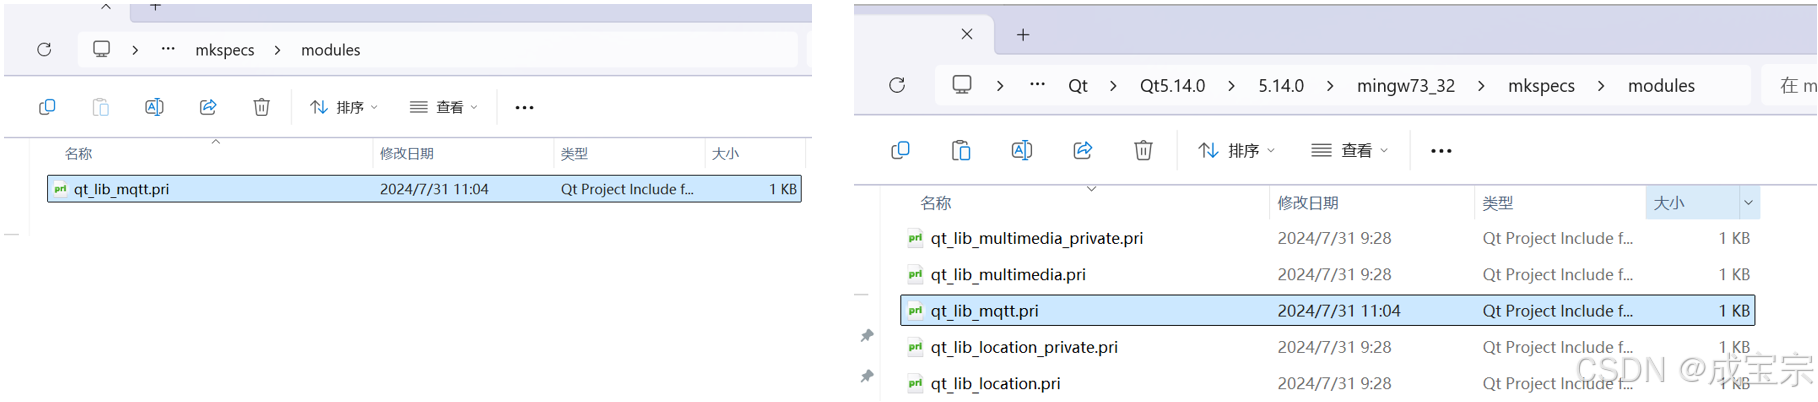Select modules breadcrumb in right window
The width and height of the screenshot is (1818, 402).
click(x=1661, y=86)
